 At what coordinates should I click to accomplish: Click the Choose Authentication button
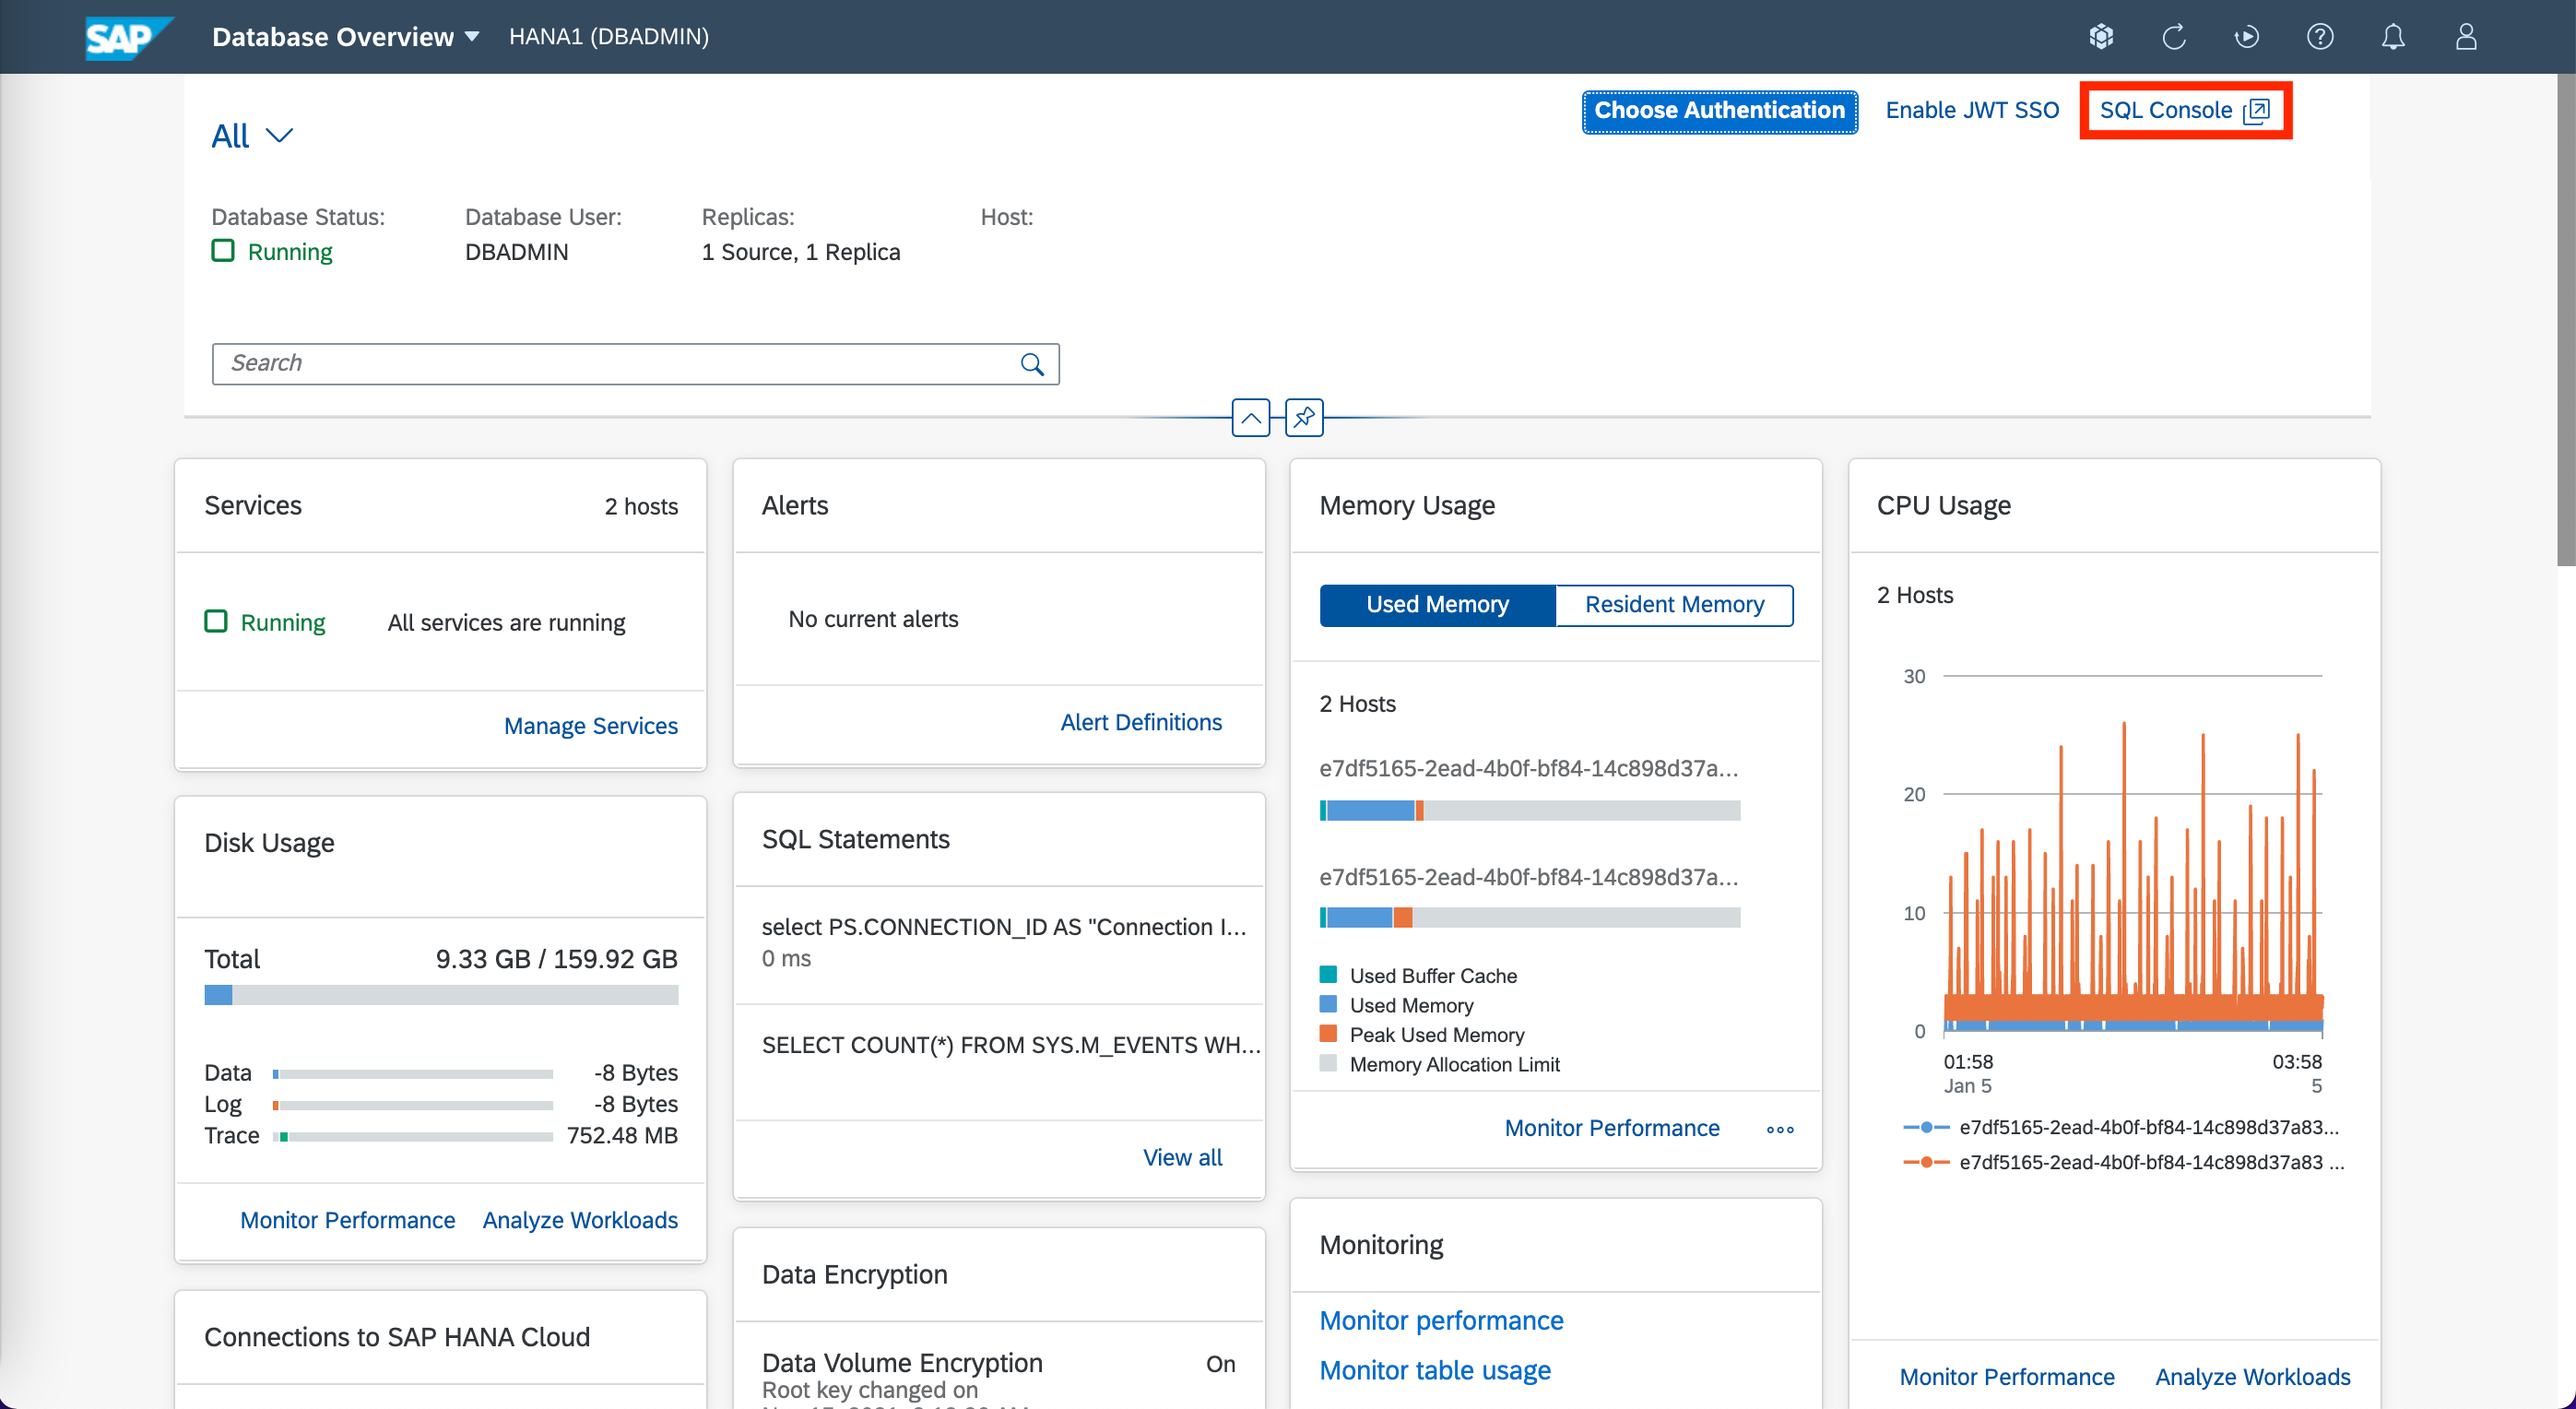pos(1719,110)
